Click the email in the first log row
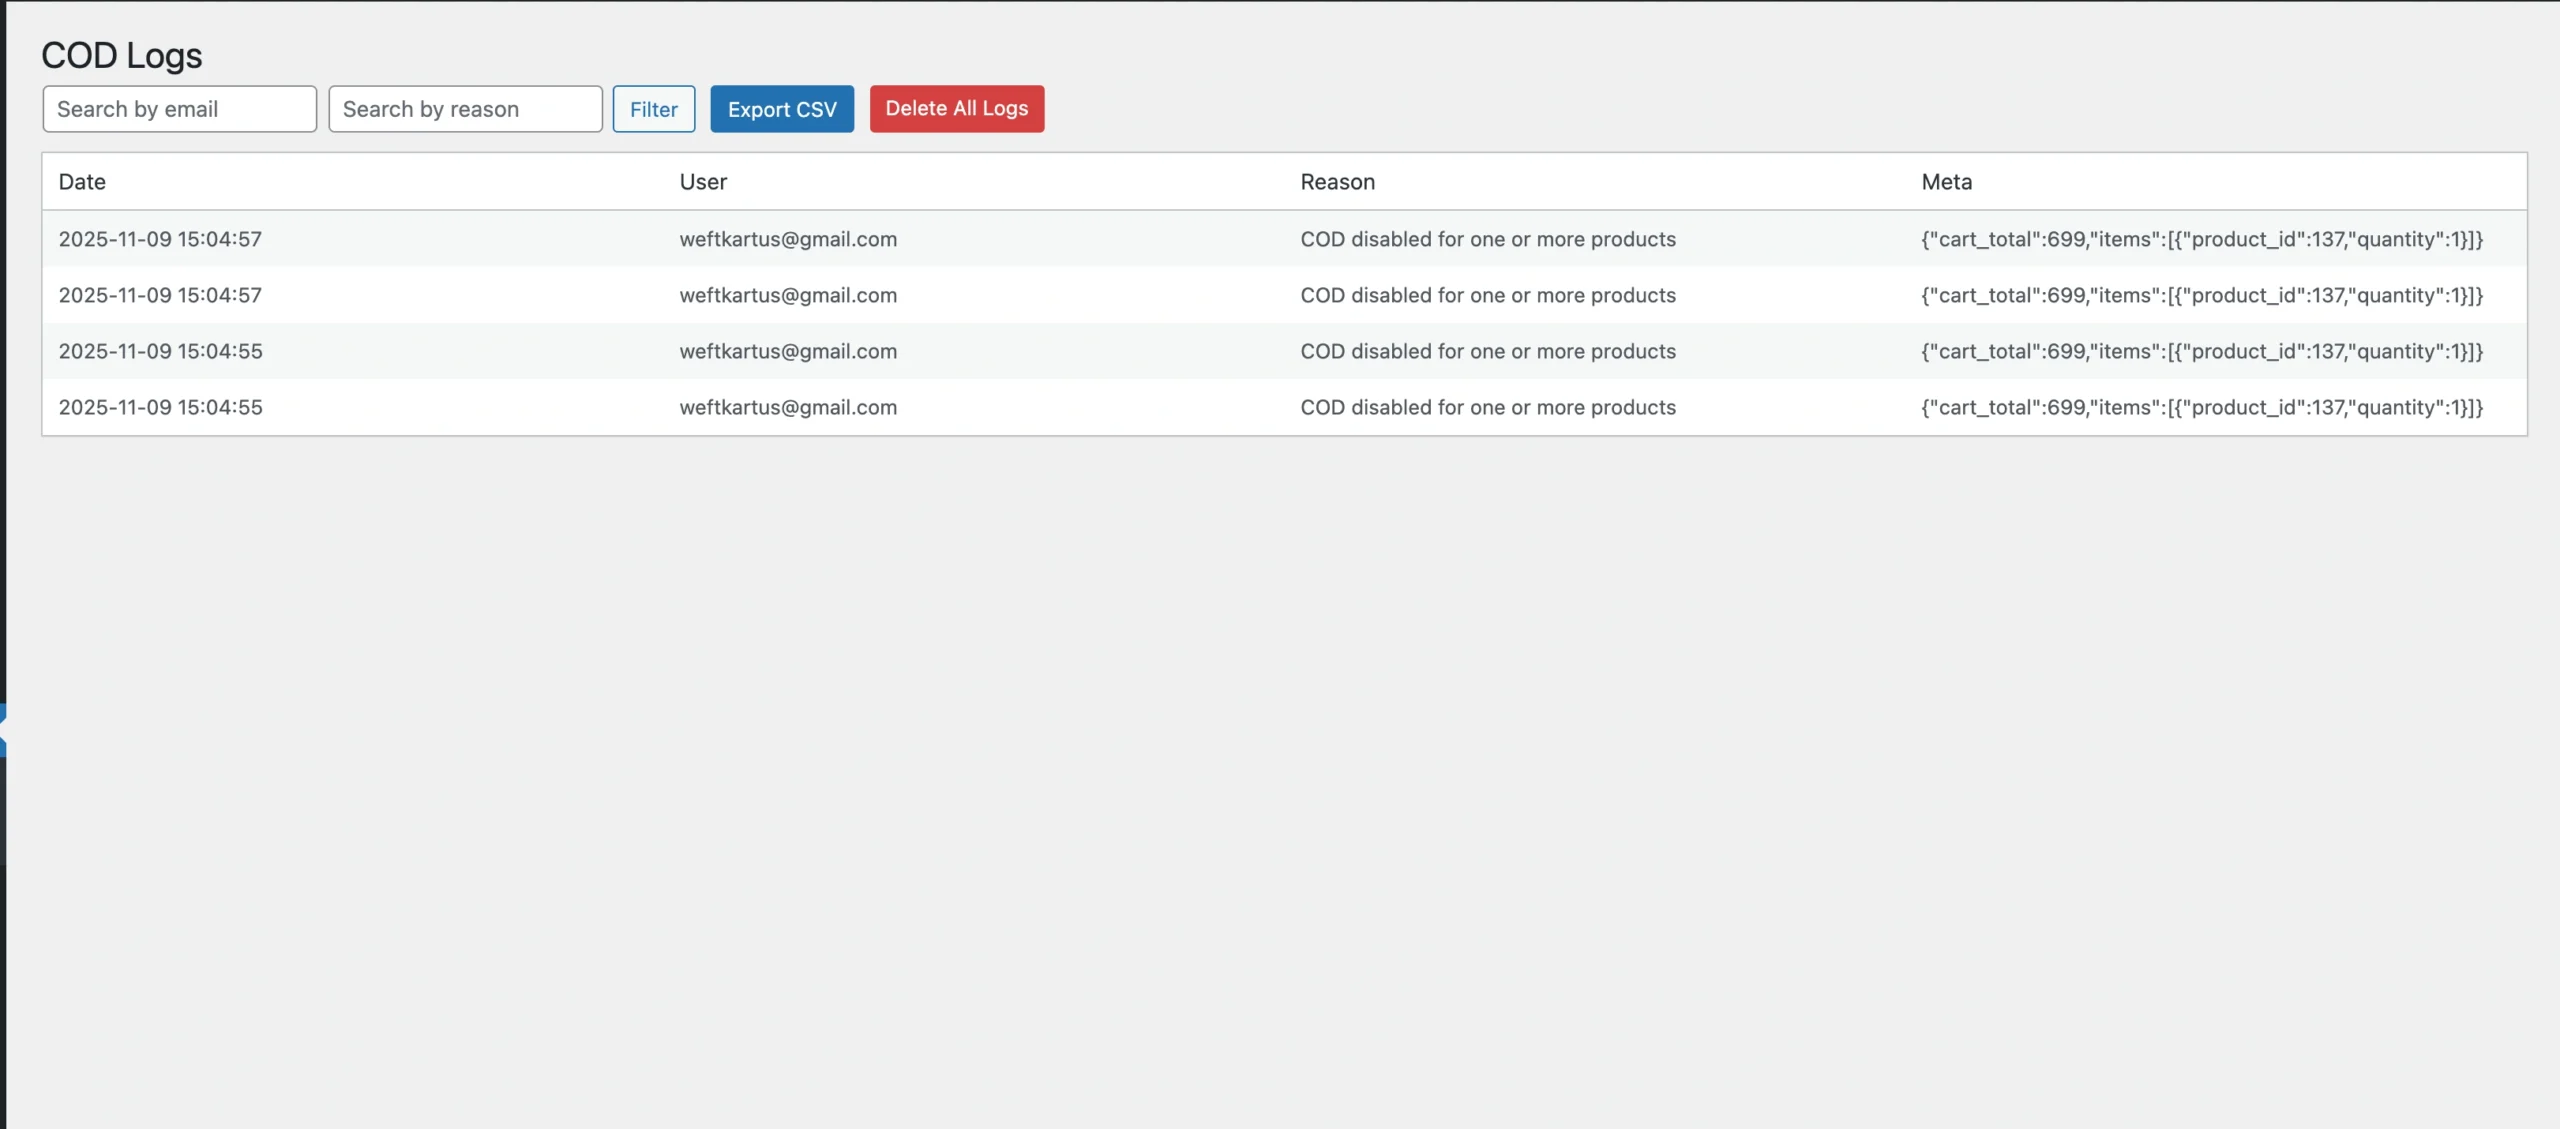This screenshot has height=1129, width=2560. pos(788,239)
